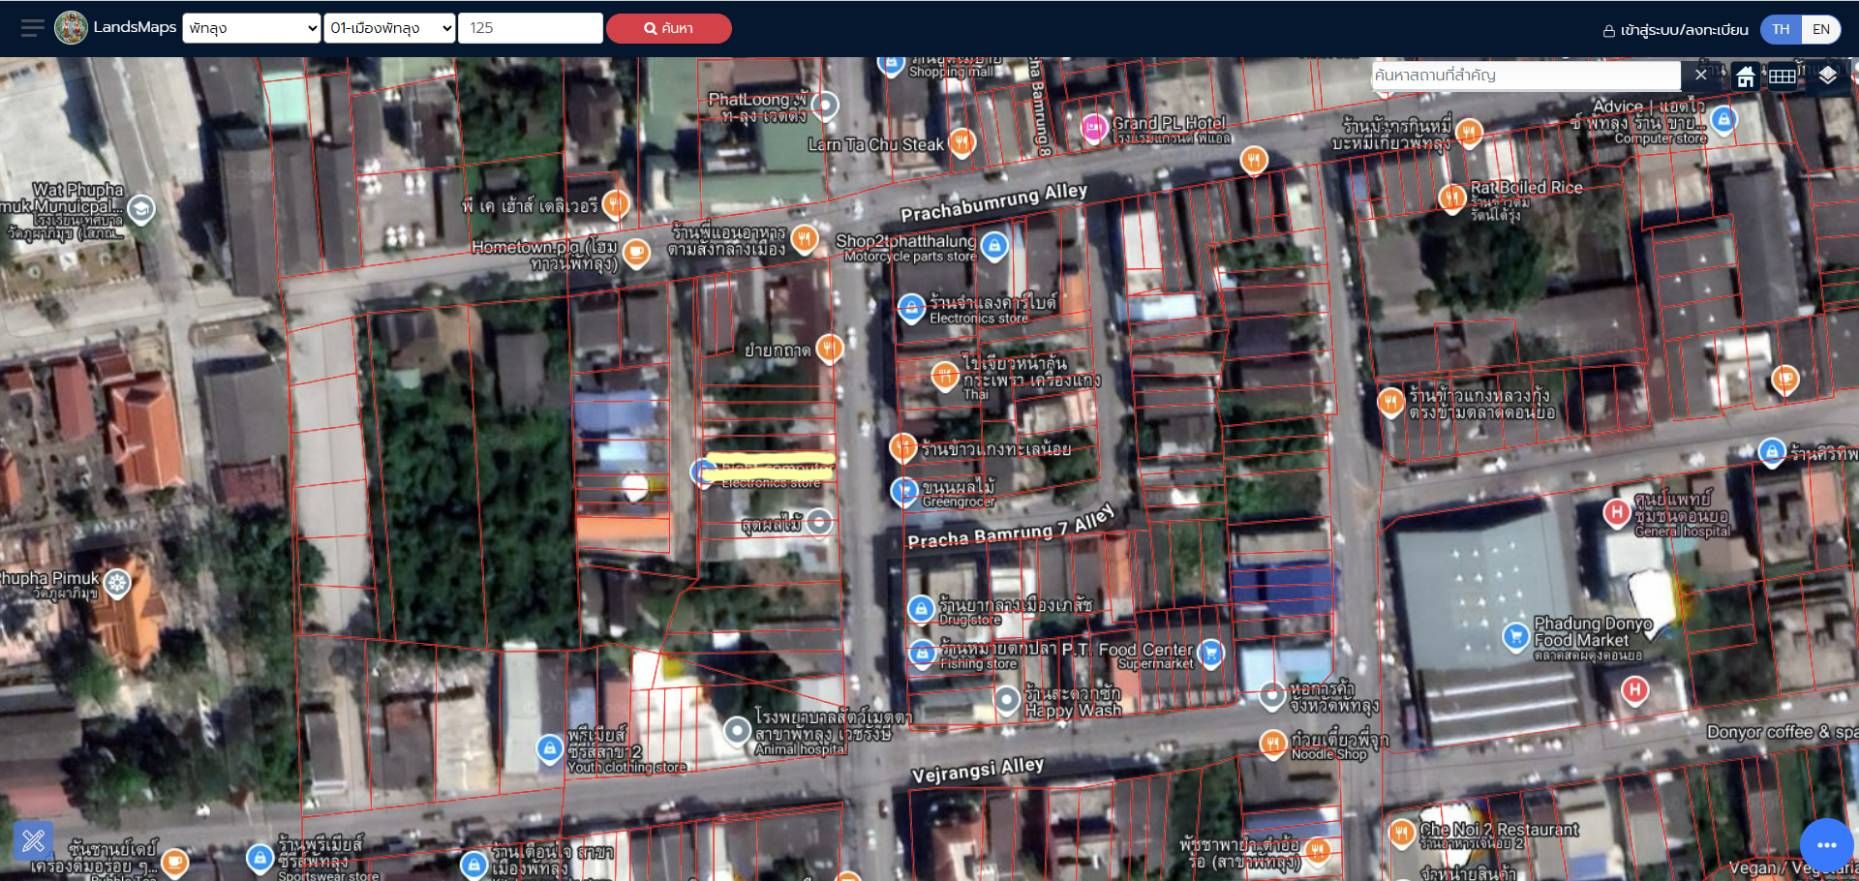Focus the important places search box

point(1526,75)
